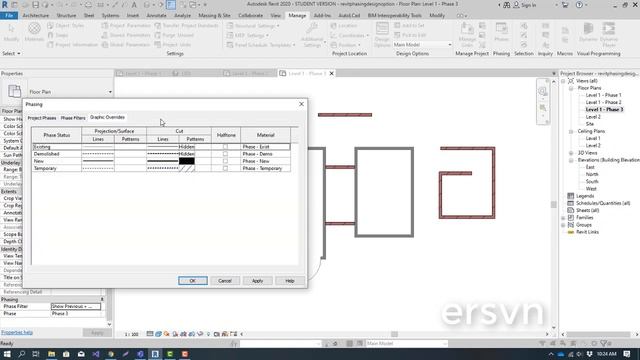The height and width of the screenshot is (360, 640).
Task: Open File Explorer from the taskbar
Action: 51,354
